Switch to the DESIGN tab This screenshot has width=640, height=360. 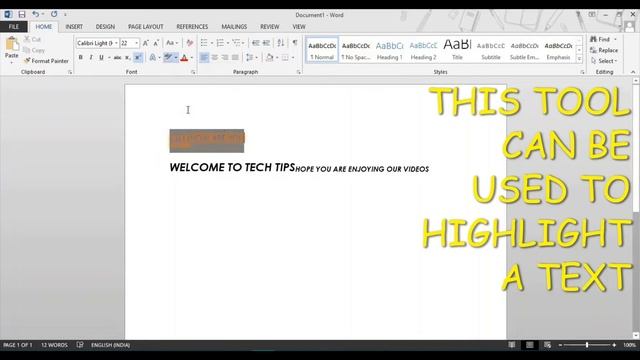[105, 27]
